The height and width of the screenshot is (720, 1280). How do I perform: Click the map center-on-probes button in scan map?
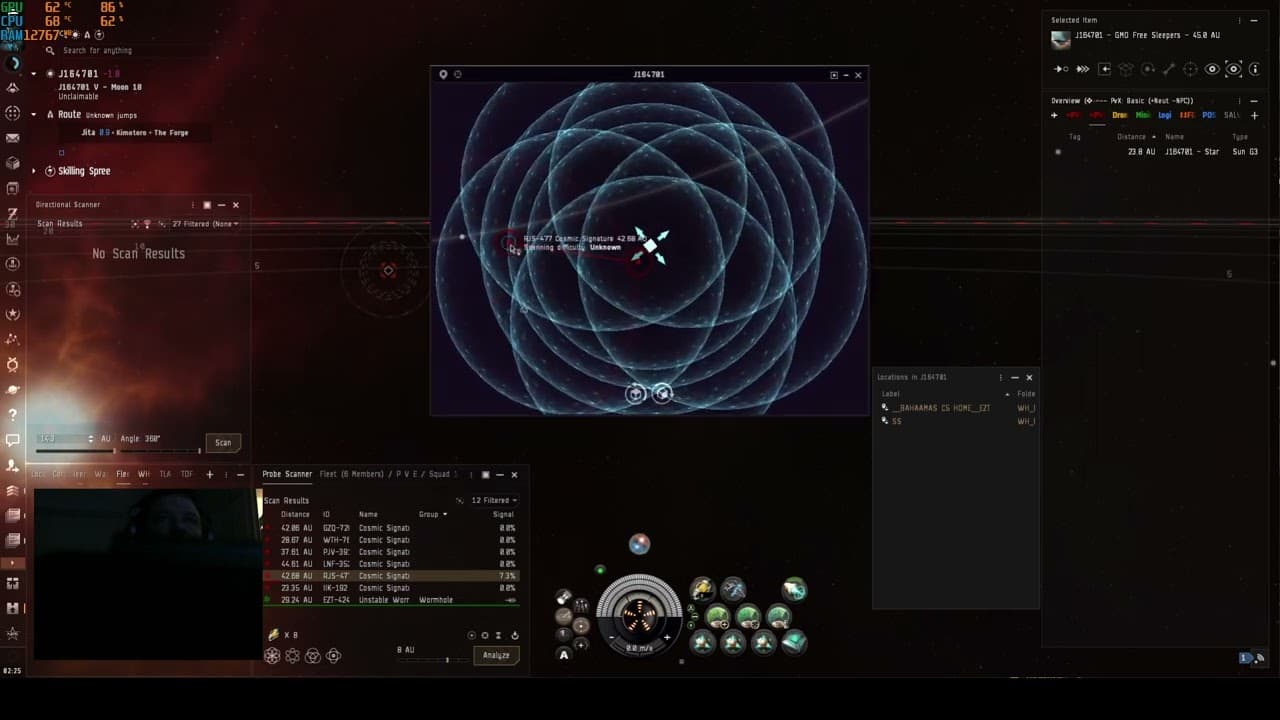pyautogui.click(x=662, y=393)
